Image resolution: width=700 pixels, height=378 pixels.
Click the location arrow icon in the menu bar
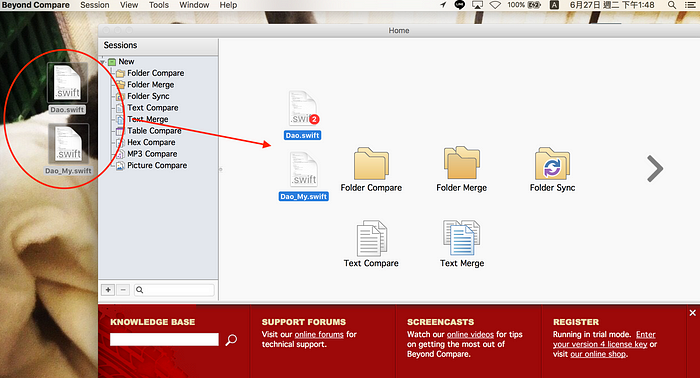tap(443, 5)
